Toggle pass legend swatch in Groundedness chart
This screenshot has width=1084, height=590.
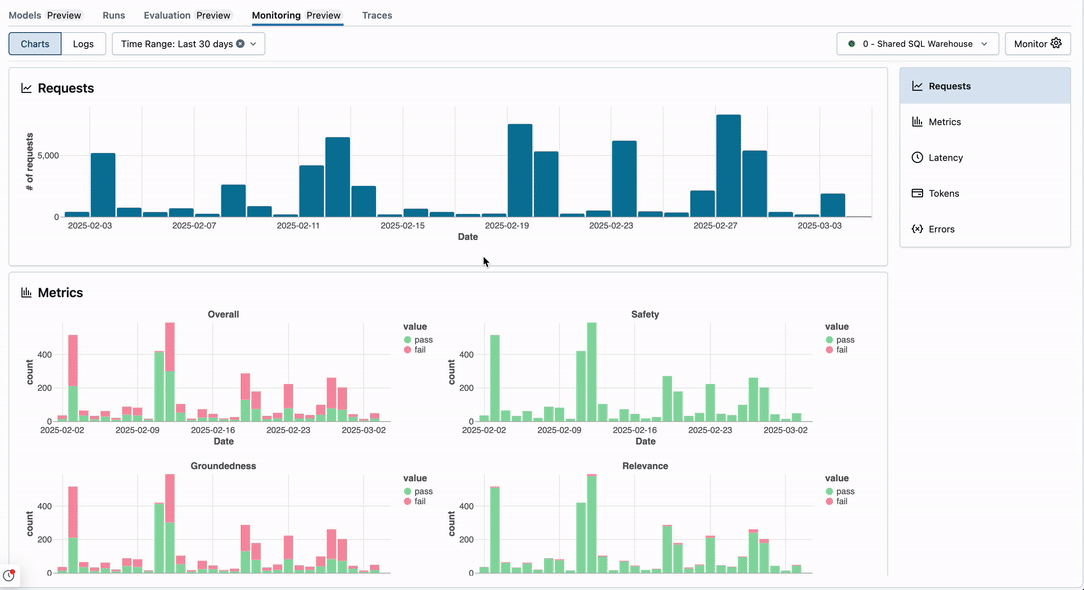tap(408, 491)
